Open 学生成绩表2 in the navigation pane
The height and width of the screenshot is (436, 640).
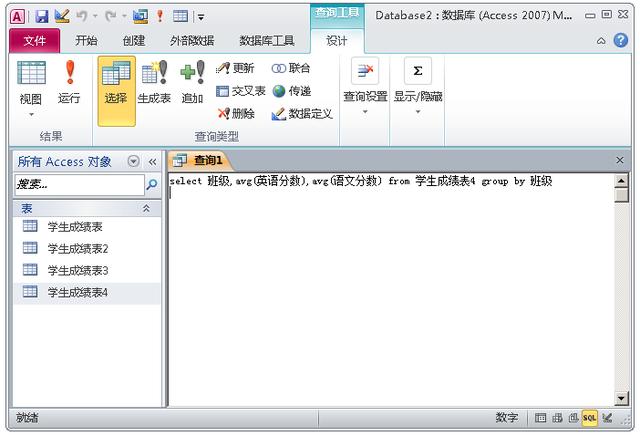pyautogui.click(x=77, y=249)
